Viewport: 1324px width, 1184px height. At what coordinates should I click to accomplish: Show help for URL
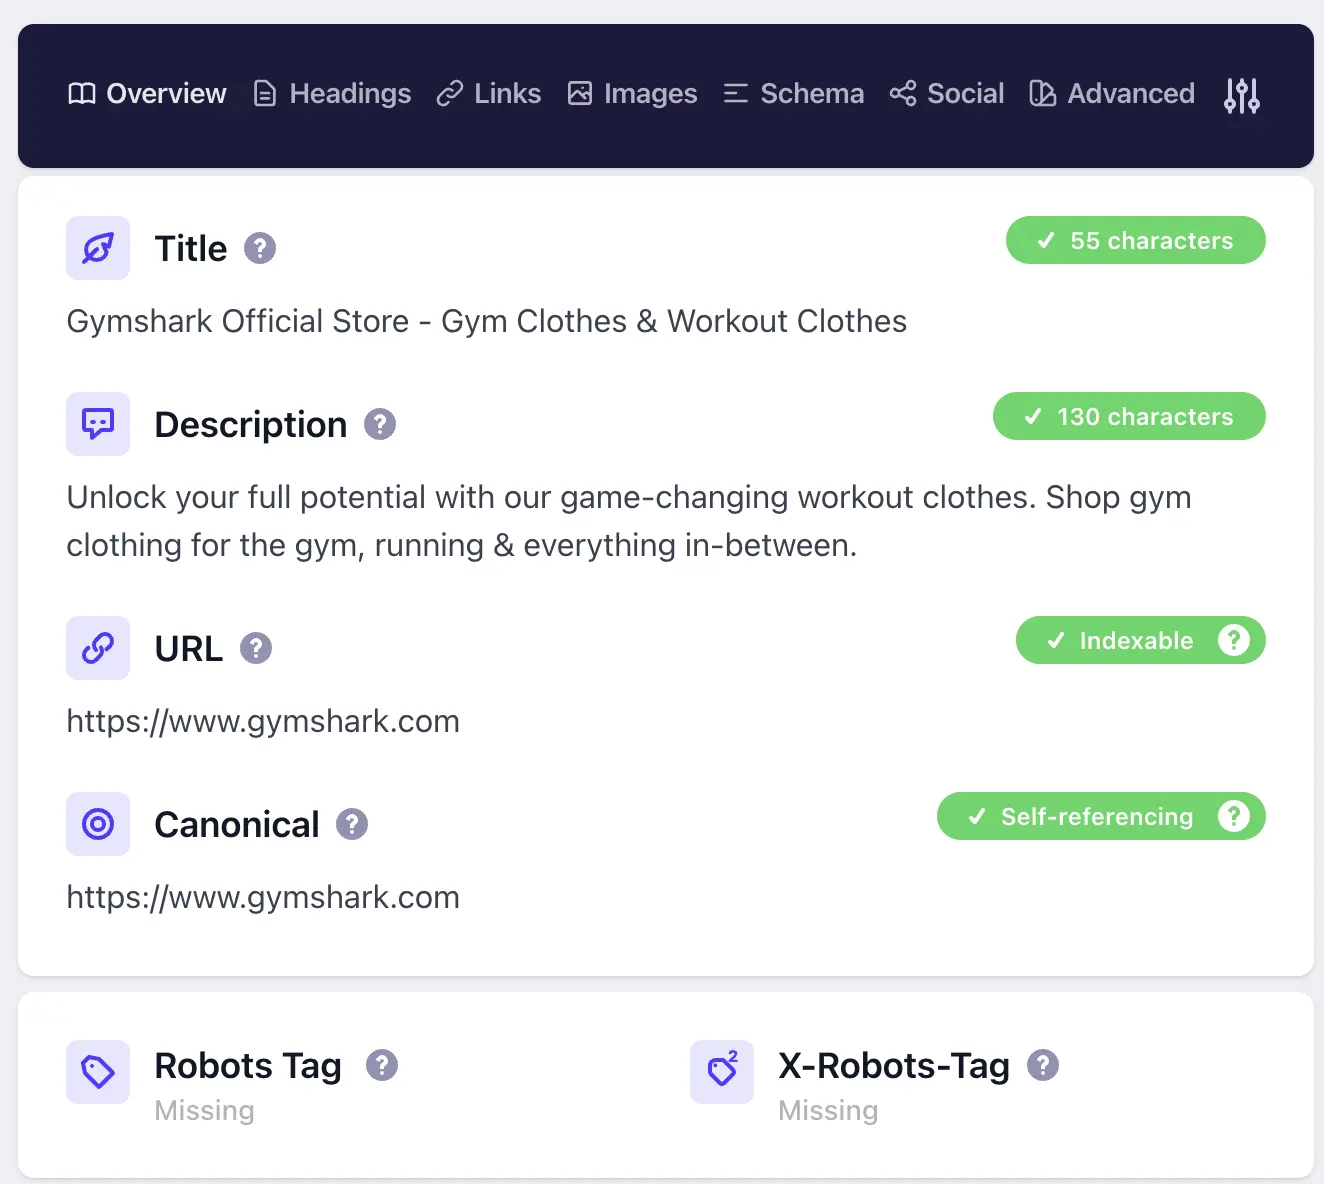tap(256, 648)
